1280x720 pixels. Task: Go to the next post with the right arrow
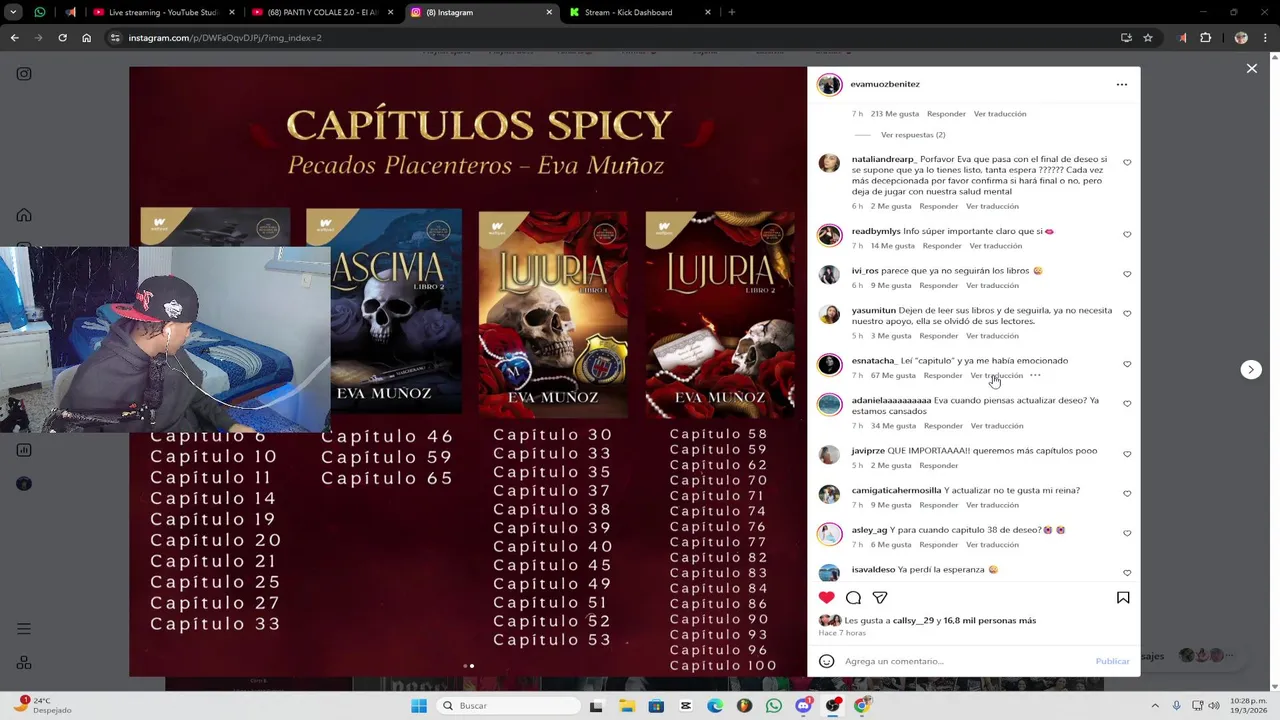(1250, 370)
